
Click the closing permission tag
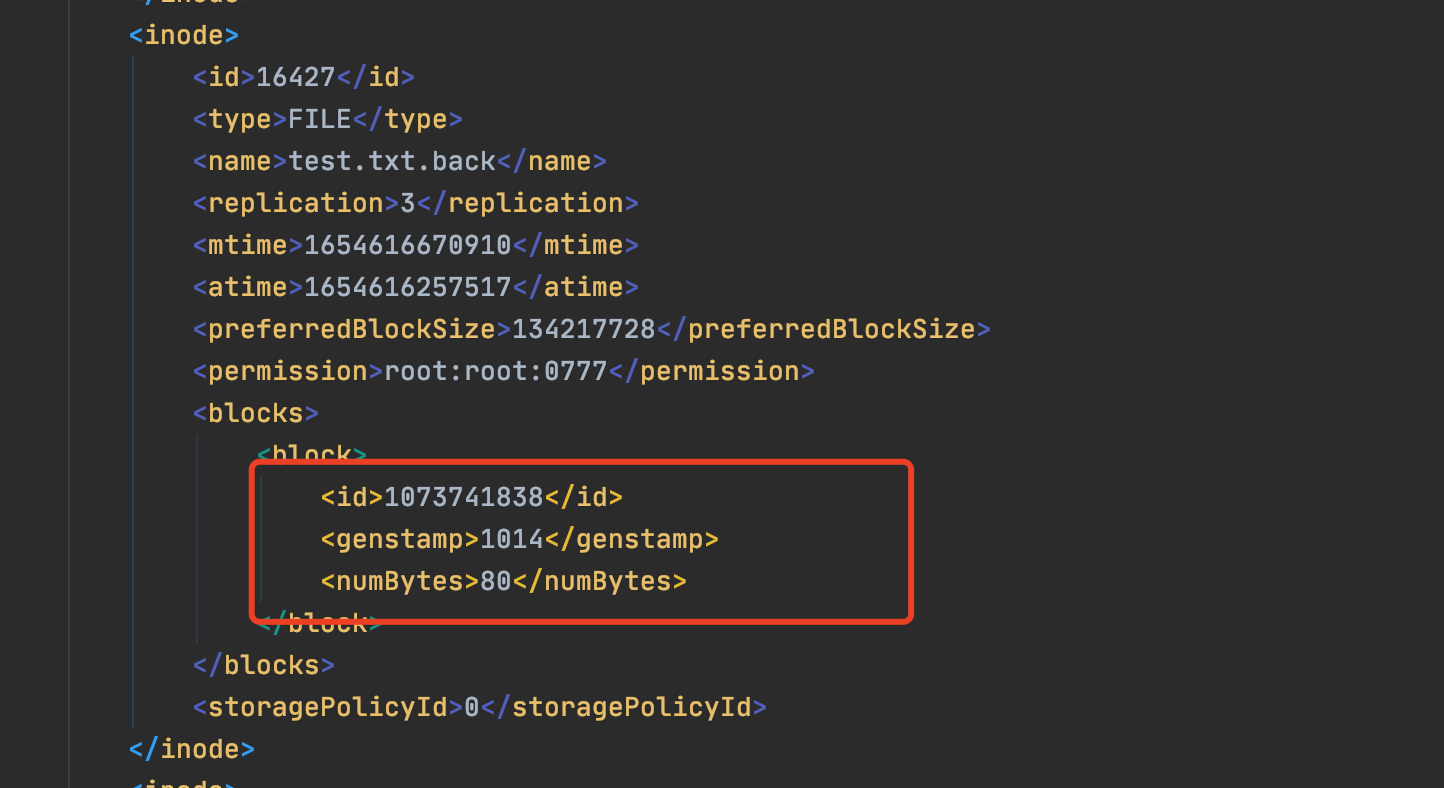click(712, 371)
